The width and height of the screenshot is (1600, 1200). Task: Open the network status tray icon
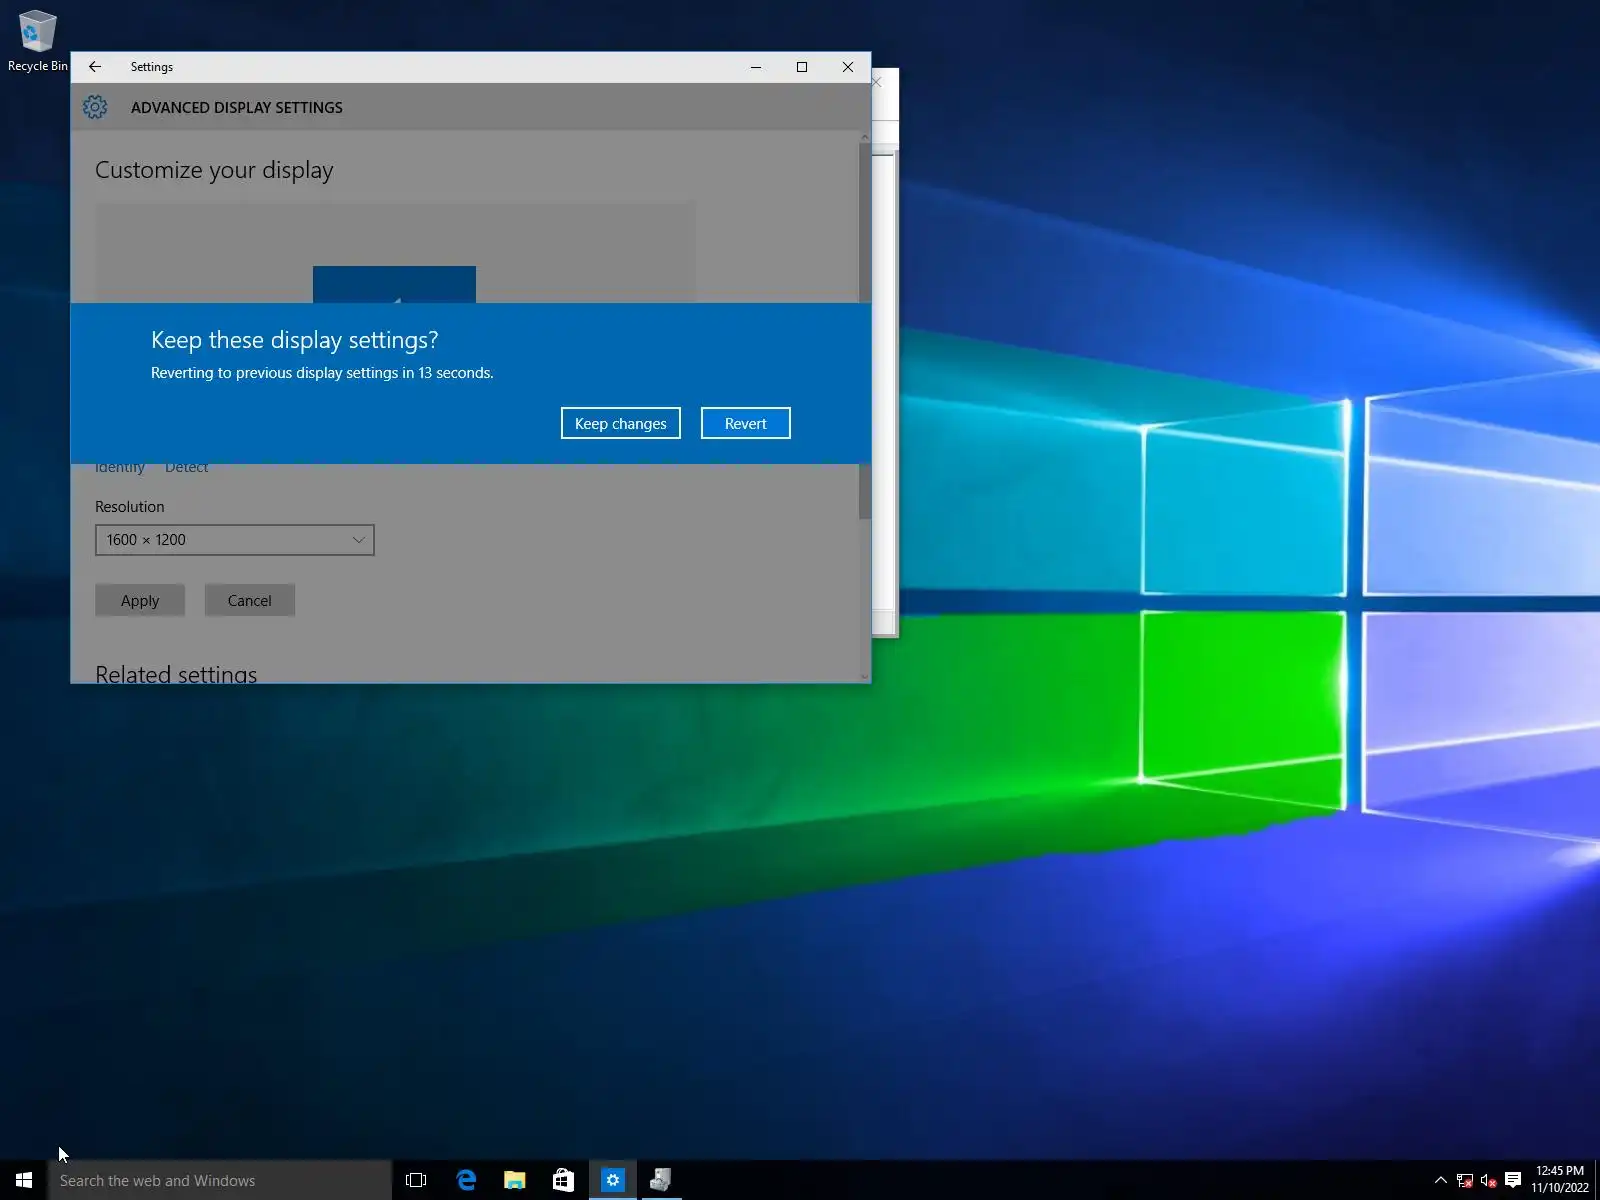1465,1181
